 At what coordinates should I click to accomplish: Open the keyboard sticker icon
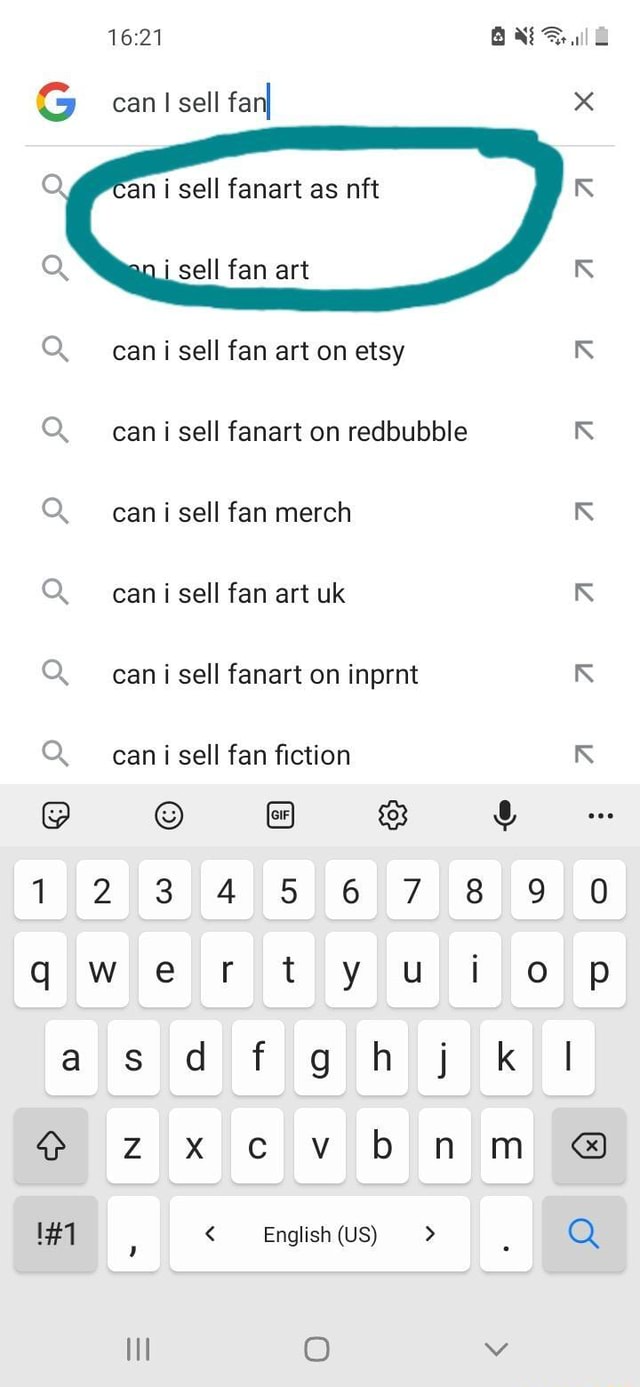(56, 817)
